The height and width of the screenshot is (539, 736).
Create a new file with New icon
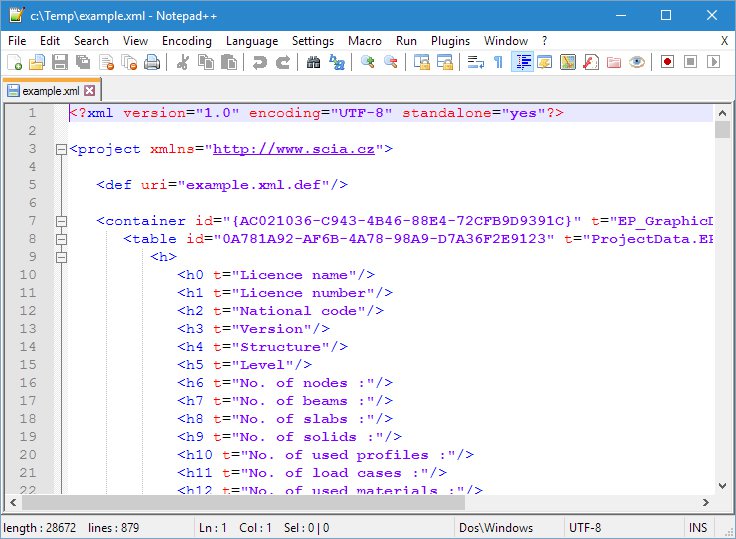click(x=15, y=62)
